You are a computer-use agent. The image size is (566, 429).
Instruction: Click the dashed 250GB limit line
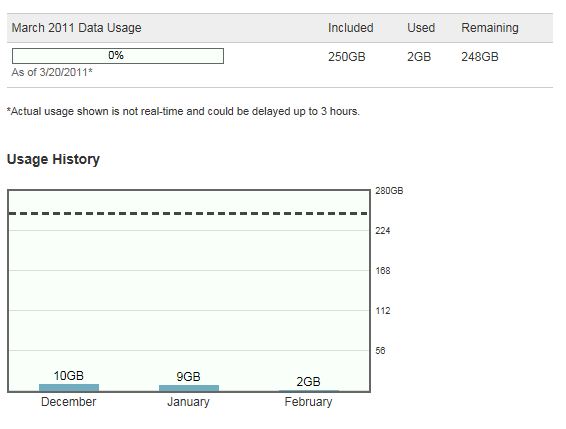coord(188,213)
